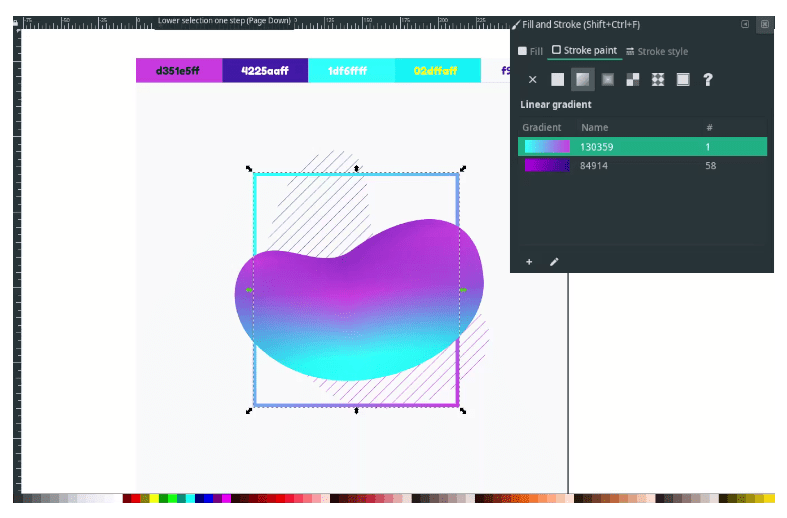The width and height of the screenshot is (787, 518).
Task: Click the Gradient column header
Action: point(542,127)
